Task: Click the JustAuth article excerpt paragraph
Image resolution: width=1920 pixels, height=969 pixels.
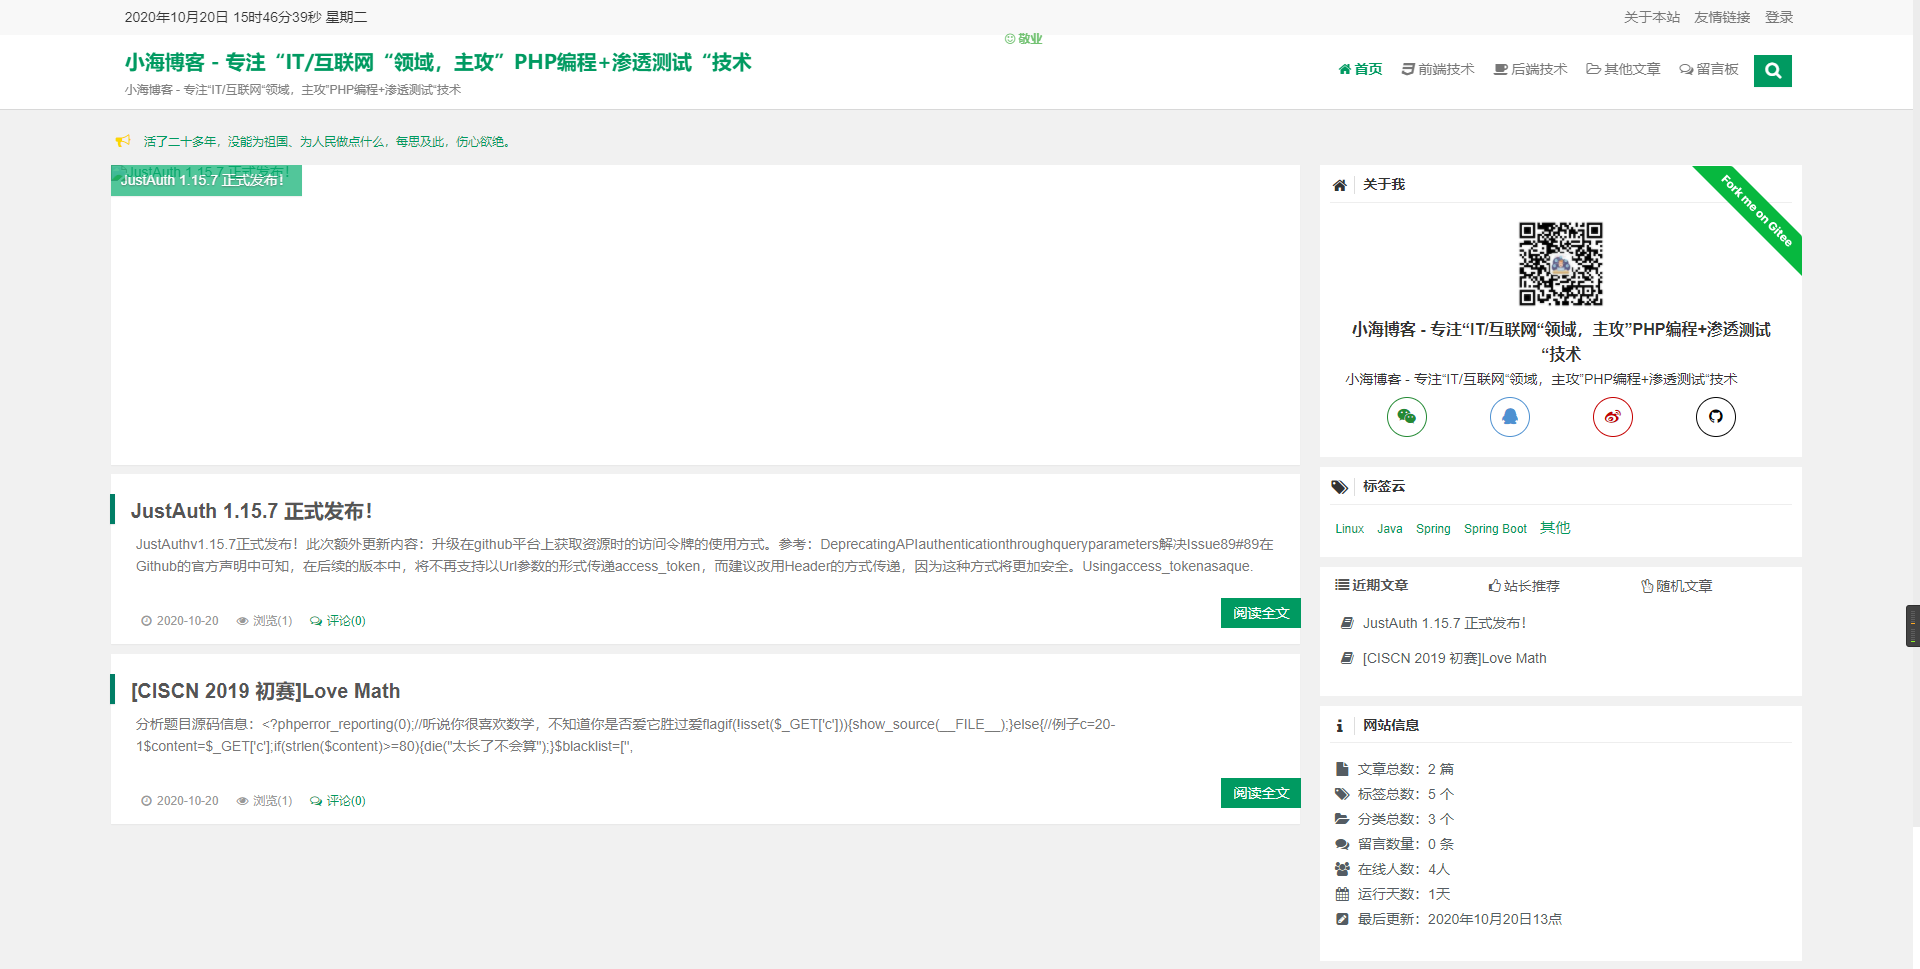Action: (705, 555)
